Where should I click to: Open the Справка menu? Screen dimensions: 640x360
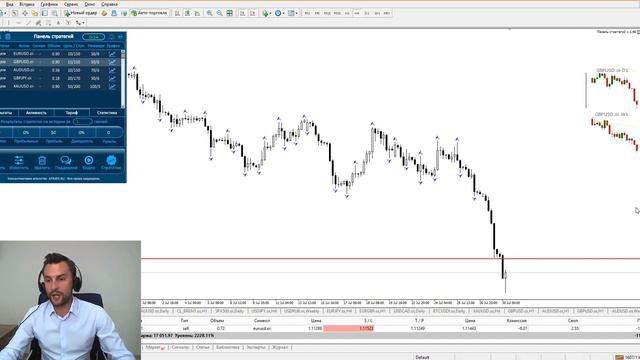tap(109, 4)
